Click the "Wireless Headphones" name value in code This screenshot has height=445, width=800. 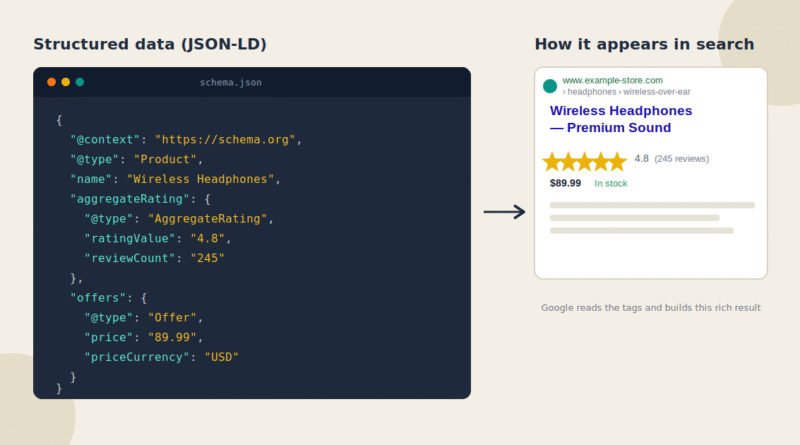pos(201,179)
